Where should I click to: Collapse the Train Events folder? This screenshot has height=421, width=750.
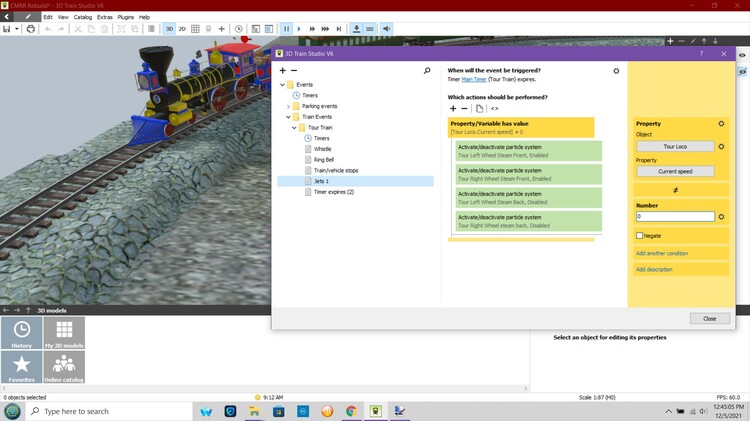coord(289,117)
